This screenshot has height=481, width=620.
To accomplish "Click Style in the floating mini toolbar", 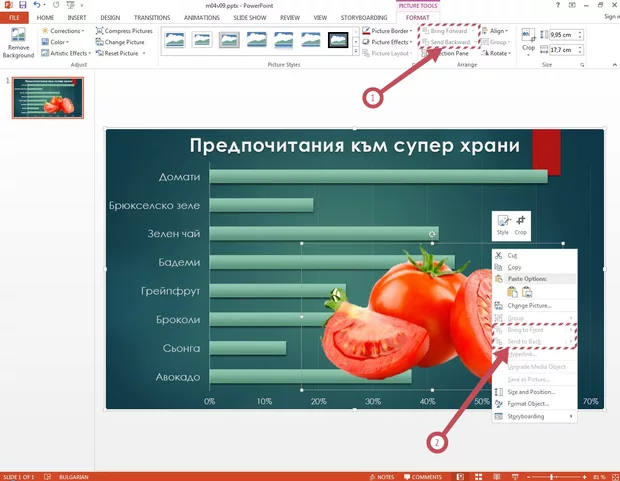I will click(x=503, y=226).
